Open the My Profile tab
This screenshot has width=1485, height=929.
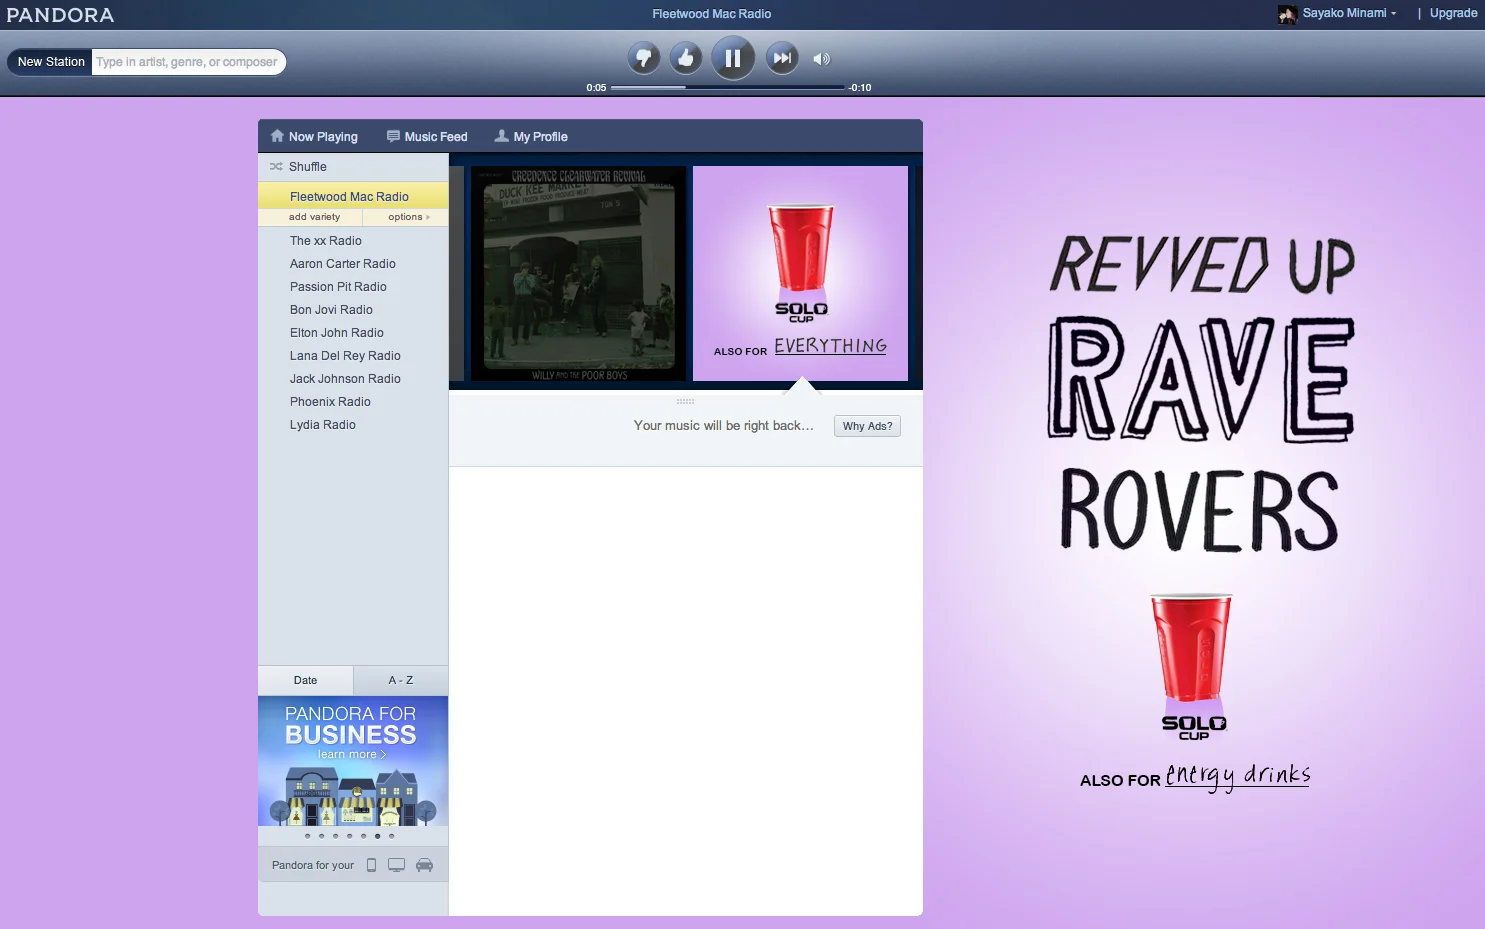531,137
